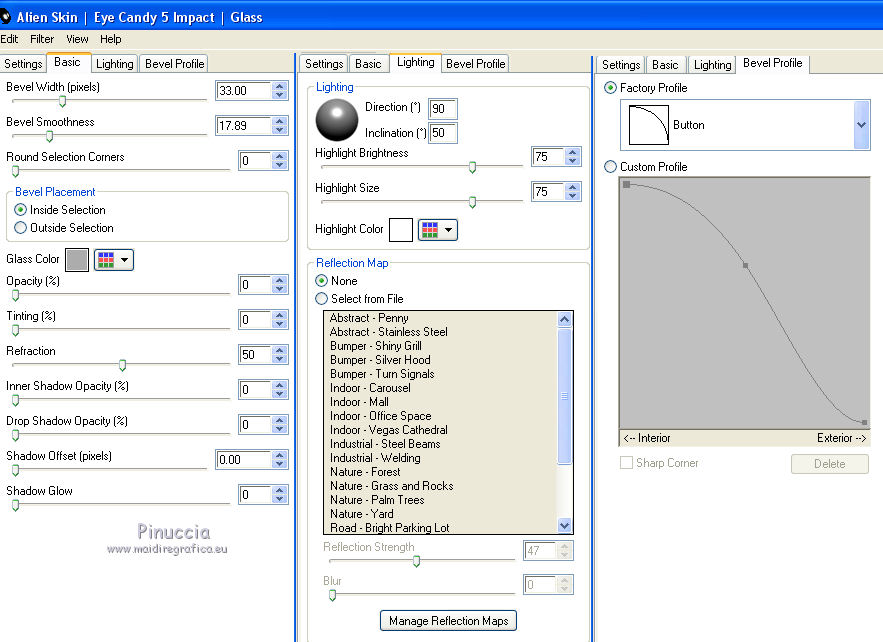This screenshot has width=883, height=642.
Task: Switch to Basic tab in middle panel
Action: 368,64
